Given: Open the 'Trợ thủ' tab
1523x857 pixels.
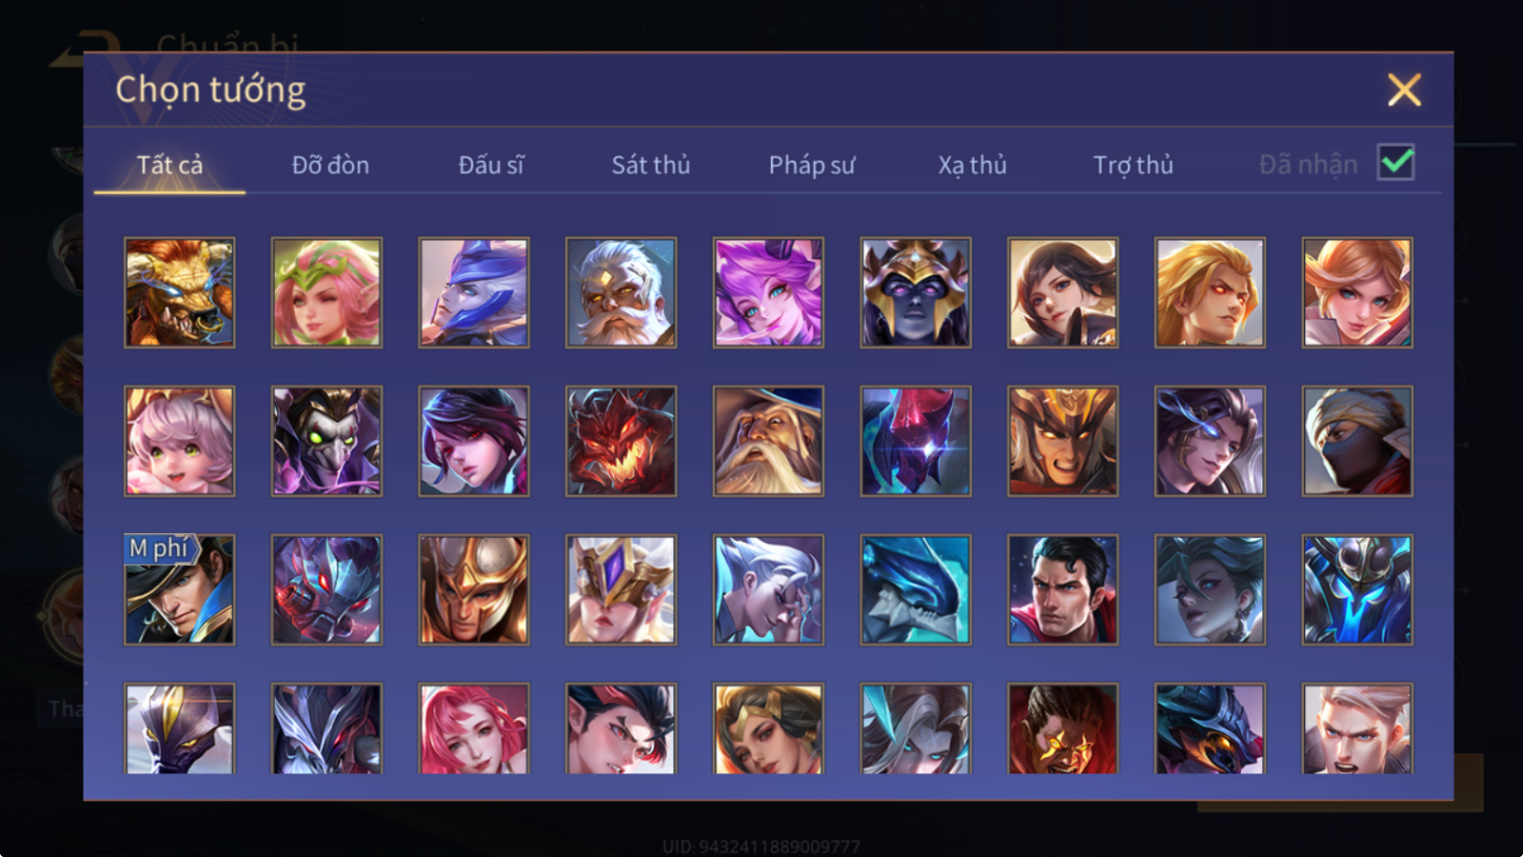Looking at the screenshot, I should pyautogui.click(x=1133, y=165).
